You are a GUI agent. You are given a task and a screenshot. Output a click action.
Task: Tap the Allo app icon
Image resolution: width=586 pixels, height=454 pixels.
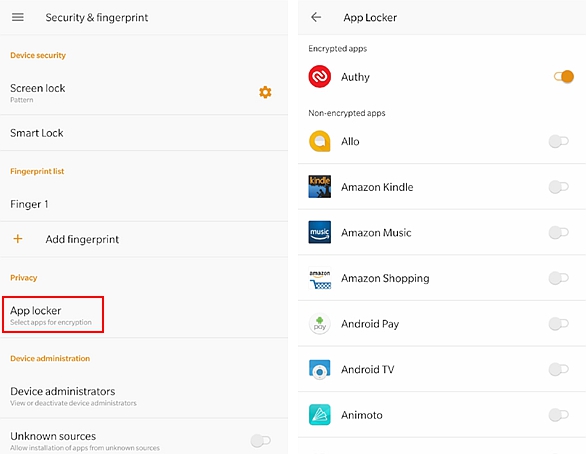point(320,141)
